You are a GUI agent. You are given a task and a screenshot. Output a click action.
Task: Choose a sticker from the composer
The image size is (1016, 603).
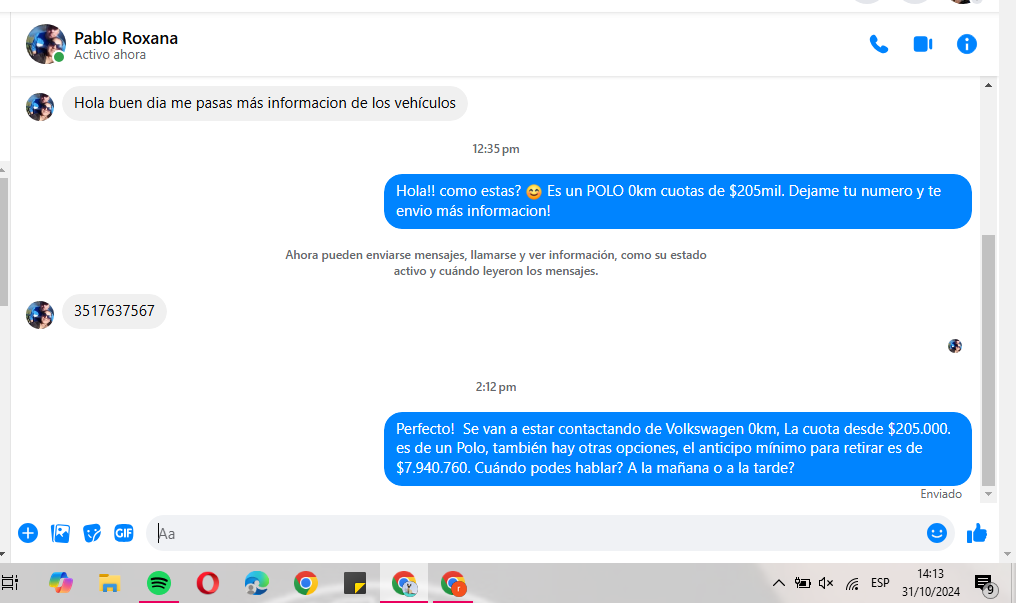point(92,533)
